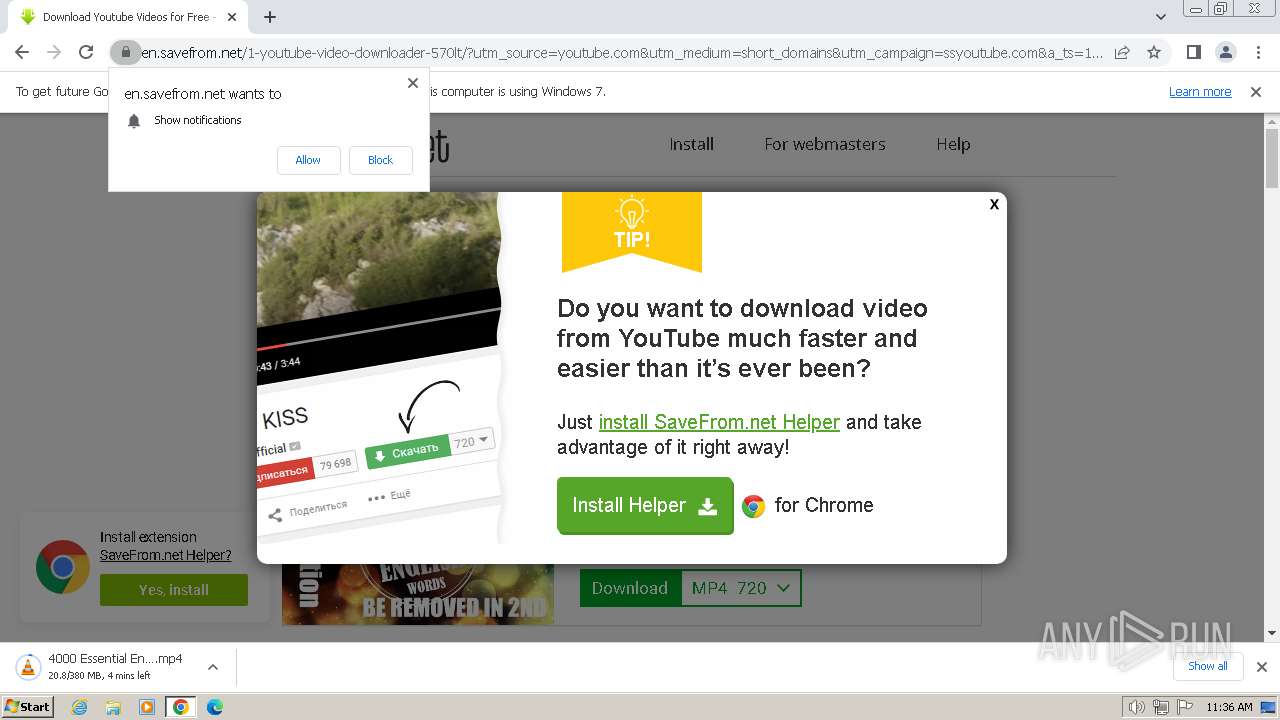Image resolution: width=1280 pixels, height=720 pixels.
Task: Click the 11:36 AM clock
Action: (x=1229, y=707)
